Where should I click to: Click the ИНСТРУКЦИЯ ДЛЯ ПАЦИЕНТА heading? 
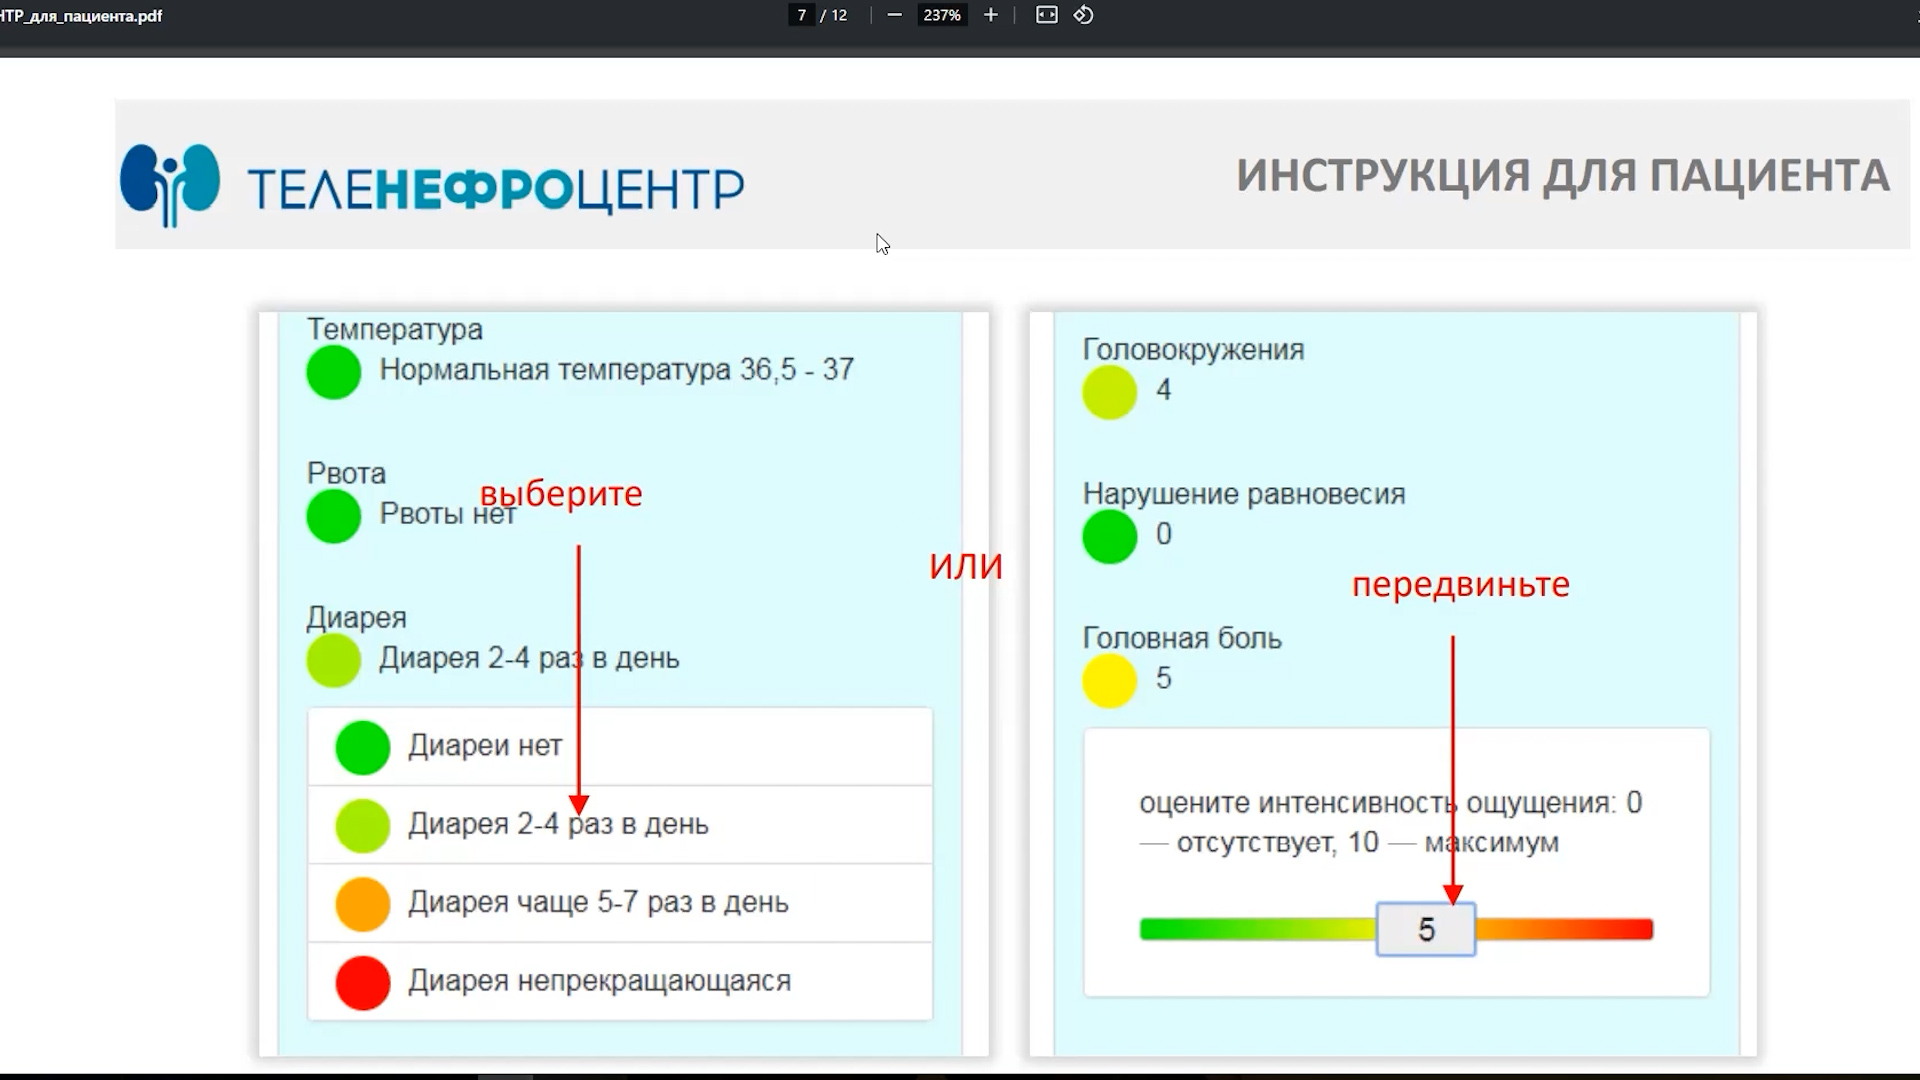(1562, 176)
